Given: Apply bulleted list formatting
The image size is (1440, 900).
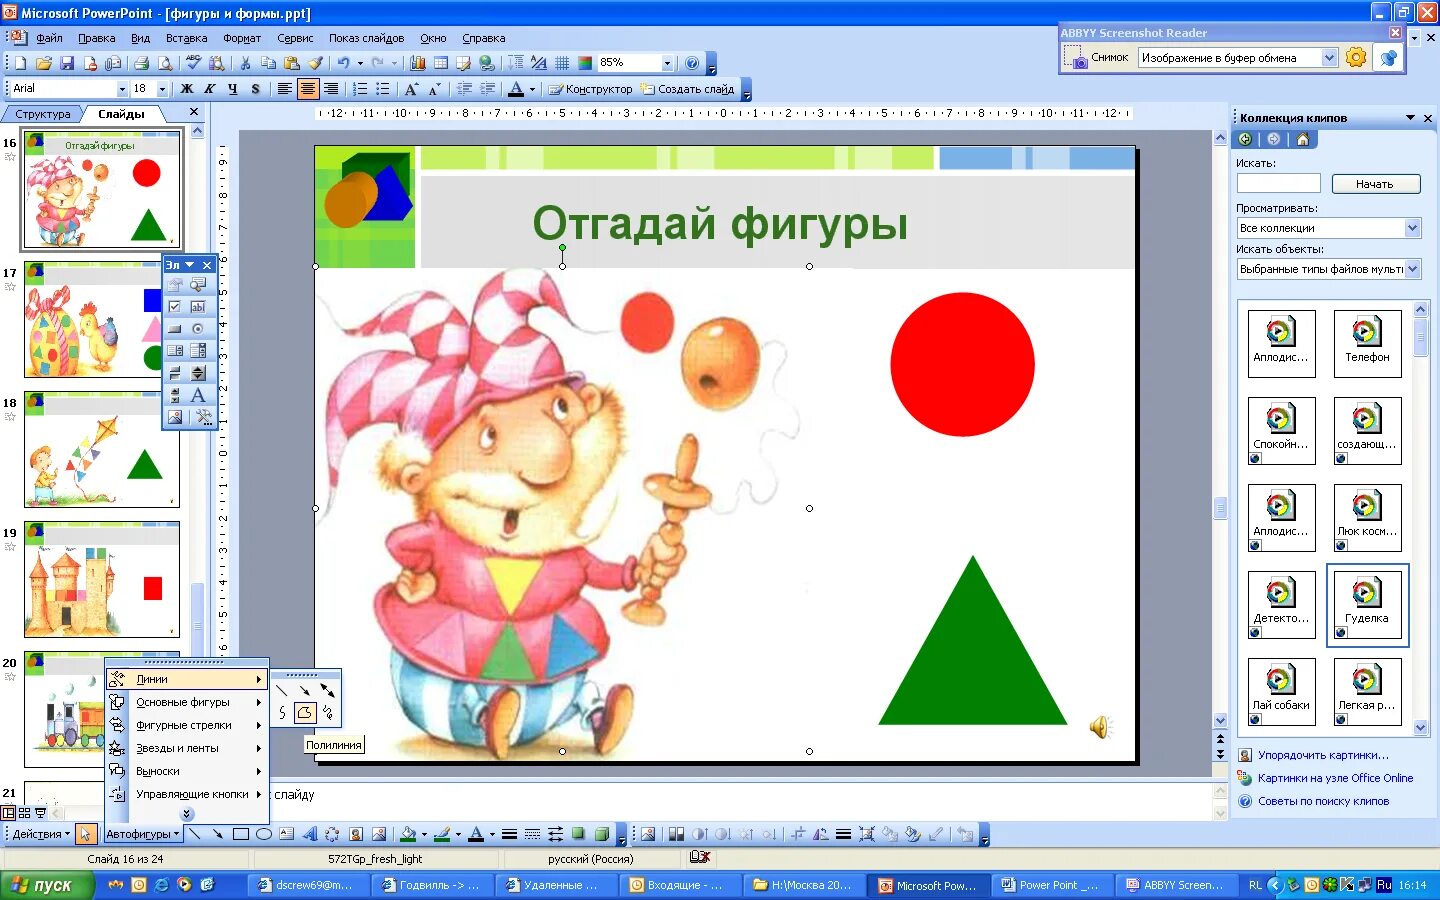Looking at the screenshot, I should (x=383, y=89).
